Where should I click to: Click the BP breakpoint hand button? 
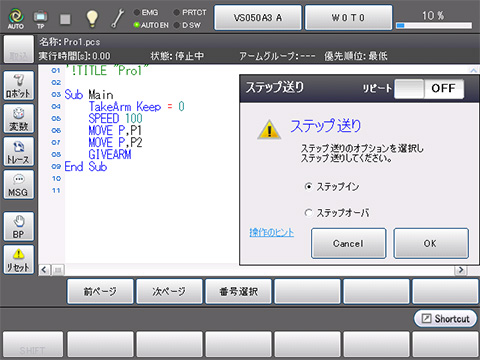(x=19, y=226)
